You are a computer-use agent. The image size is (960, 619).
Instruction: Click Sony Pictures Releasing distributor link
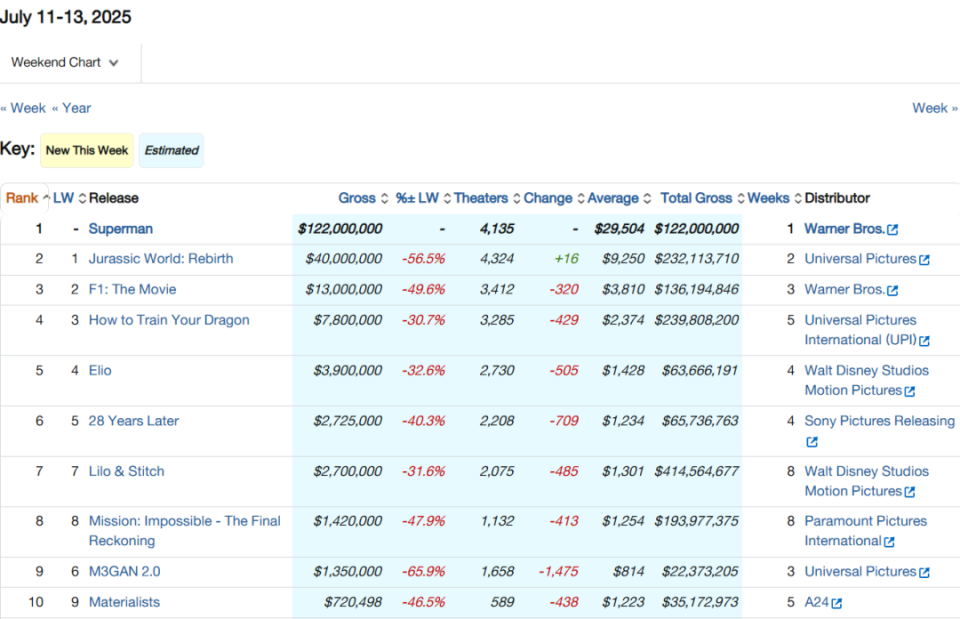click(x=879, y=421)
